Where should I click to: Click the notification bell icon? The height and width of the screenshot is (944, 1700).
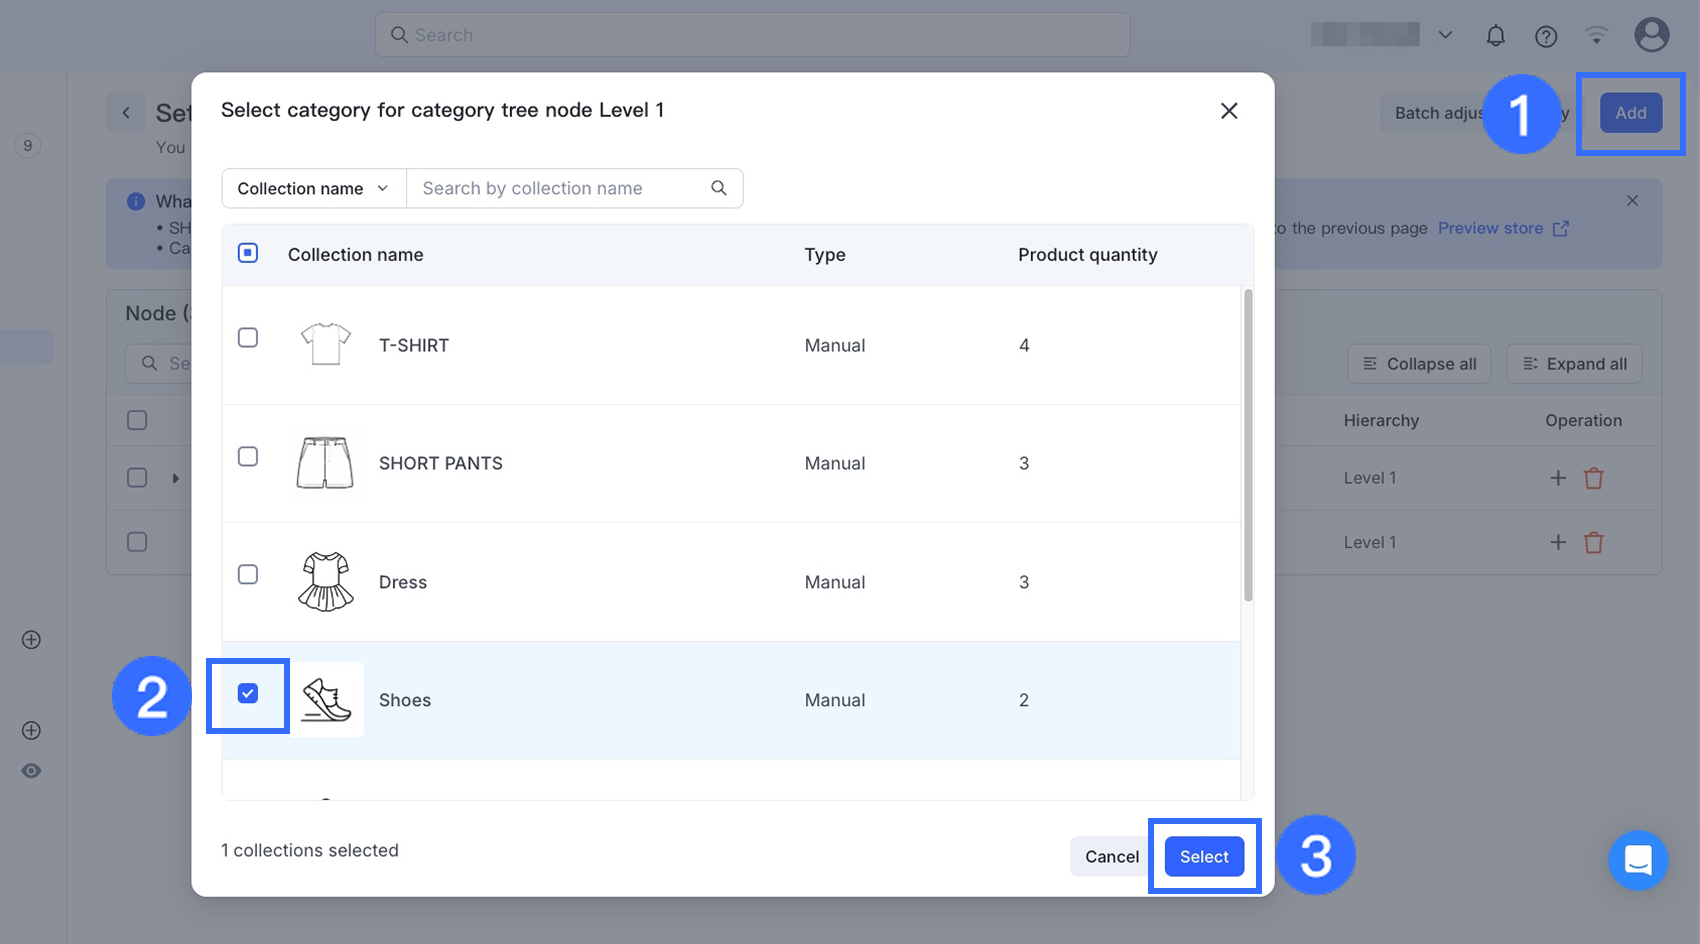point(1495,36)
